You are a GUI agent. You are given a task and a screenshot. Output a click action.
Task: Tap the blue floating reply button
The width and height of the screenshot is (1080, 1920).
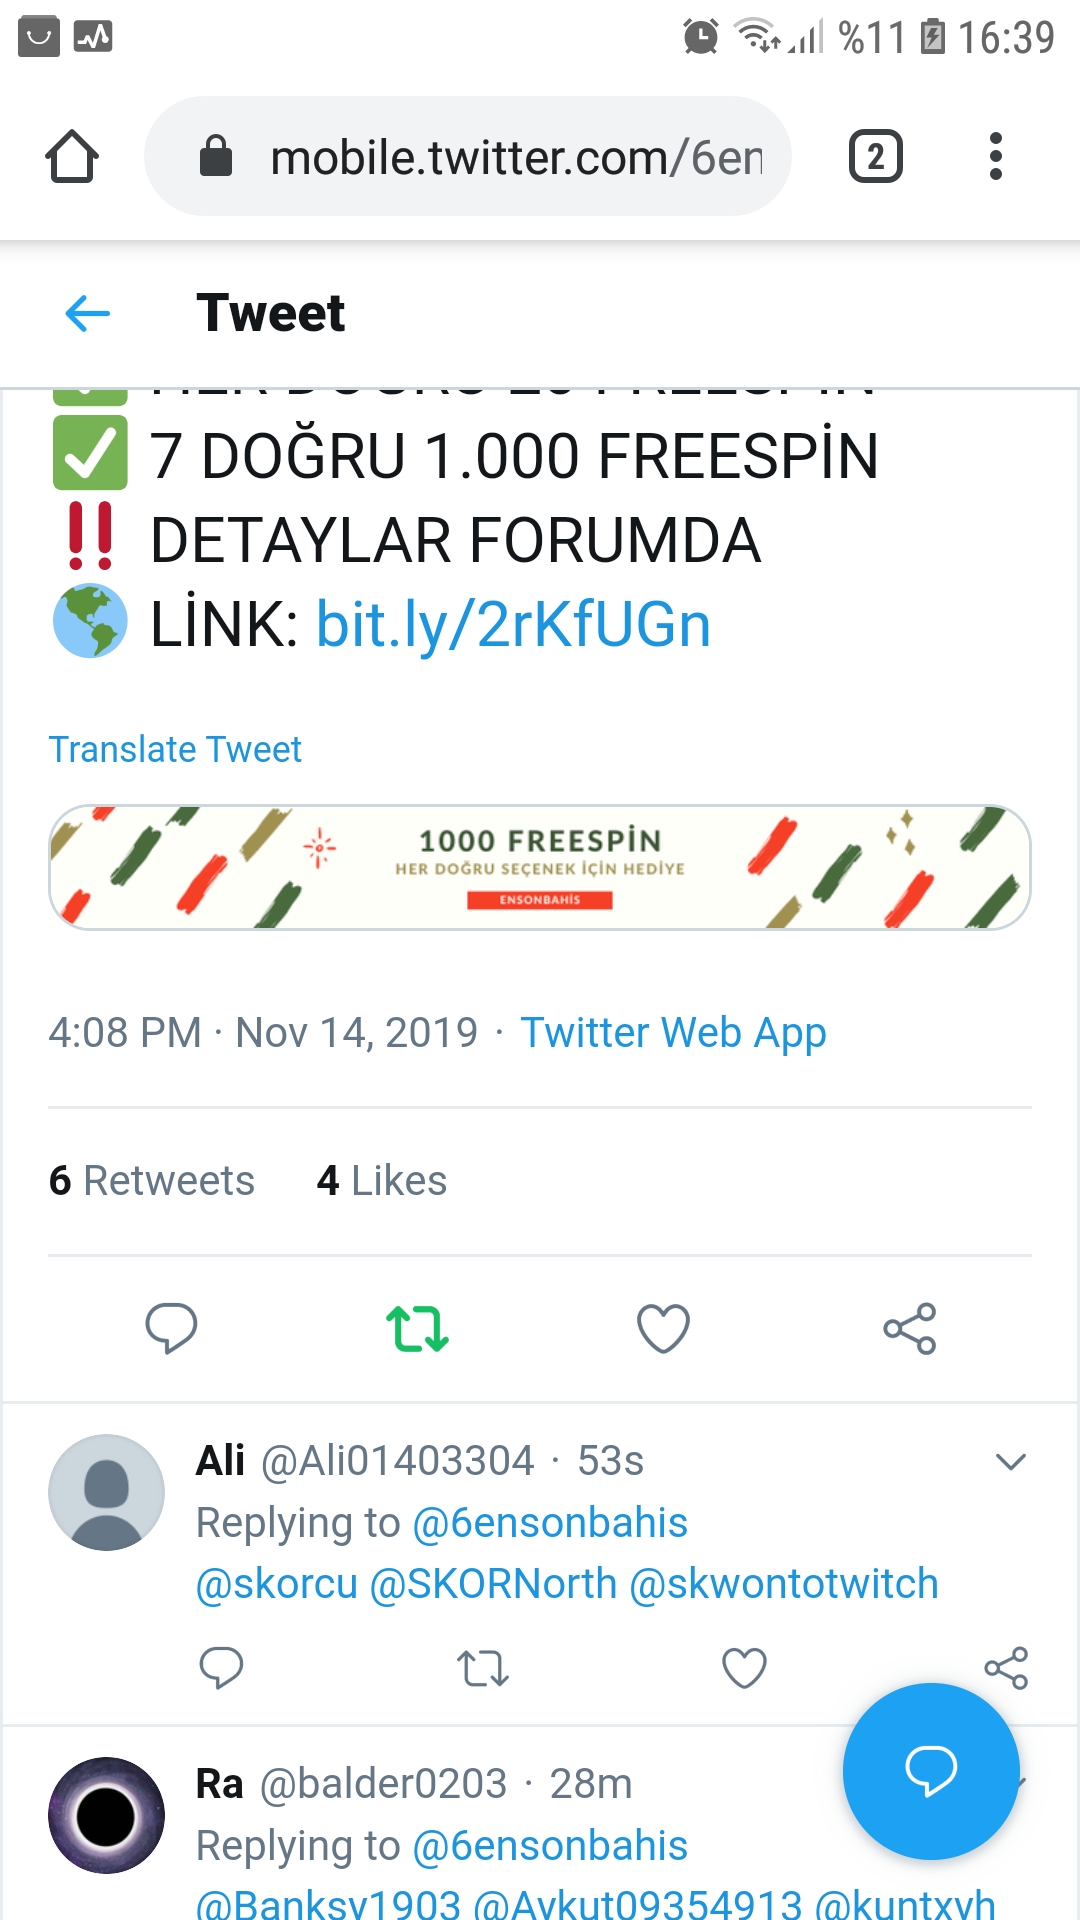(x=931, y=1771)
